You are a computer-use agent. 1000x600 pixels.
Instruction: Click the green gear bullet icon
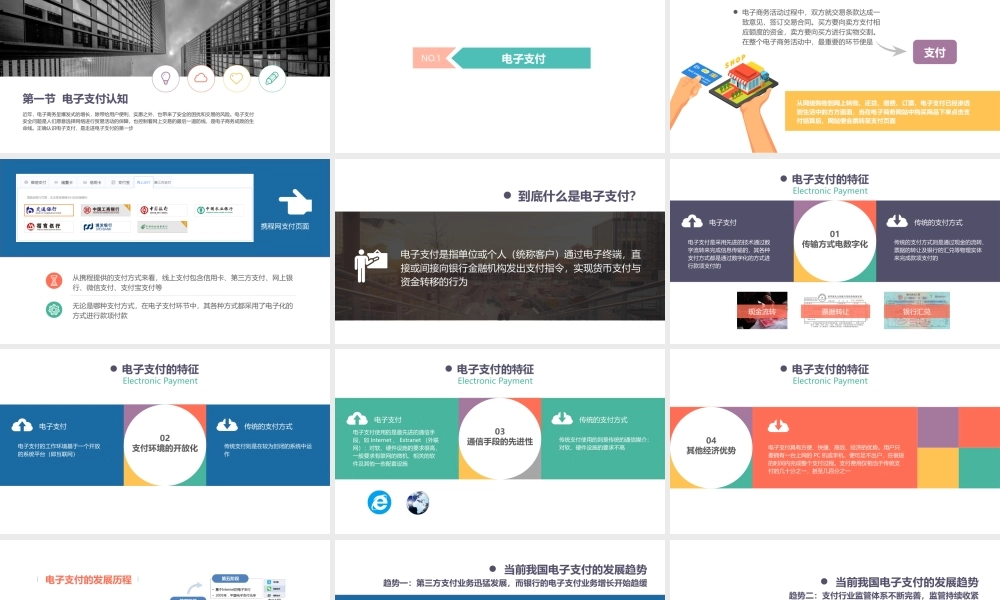(x=54, y=308)
